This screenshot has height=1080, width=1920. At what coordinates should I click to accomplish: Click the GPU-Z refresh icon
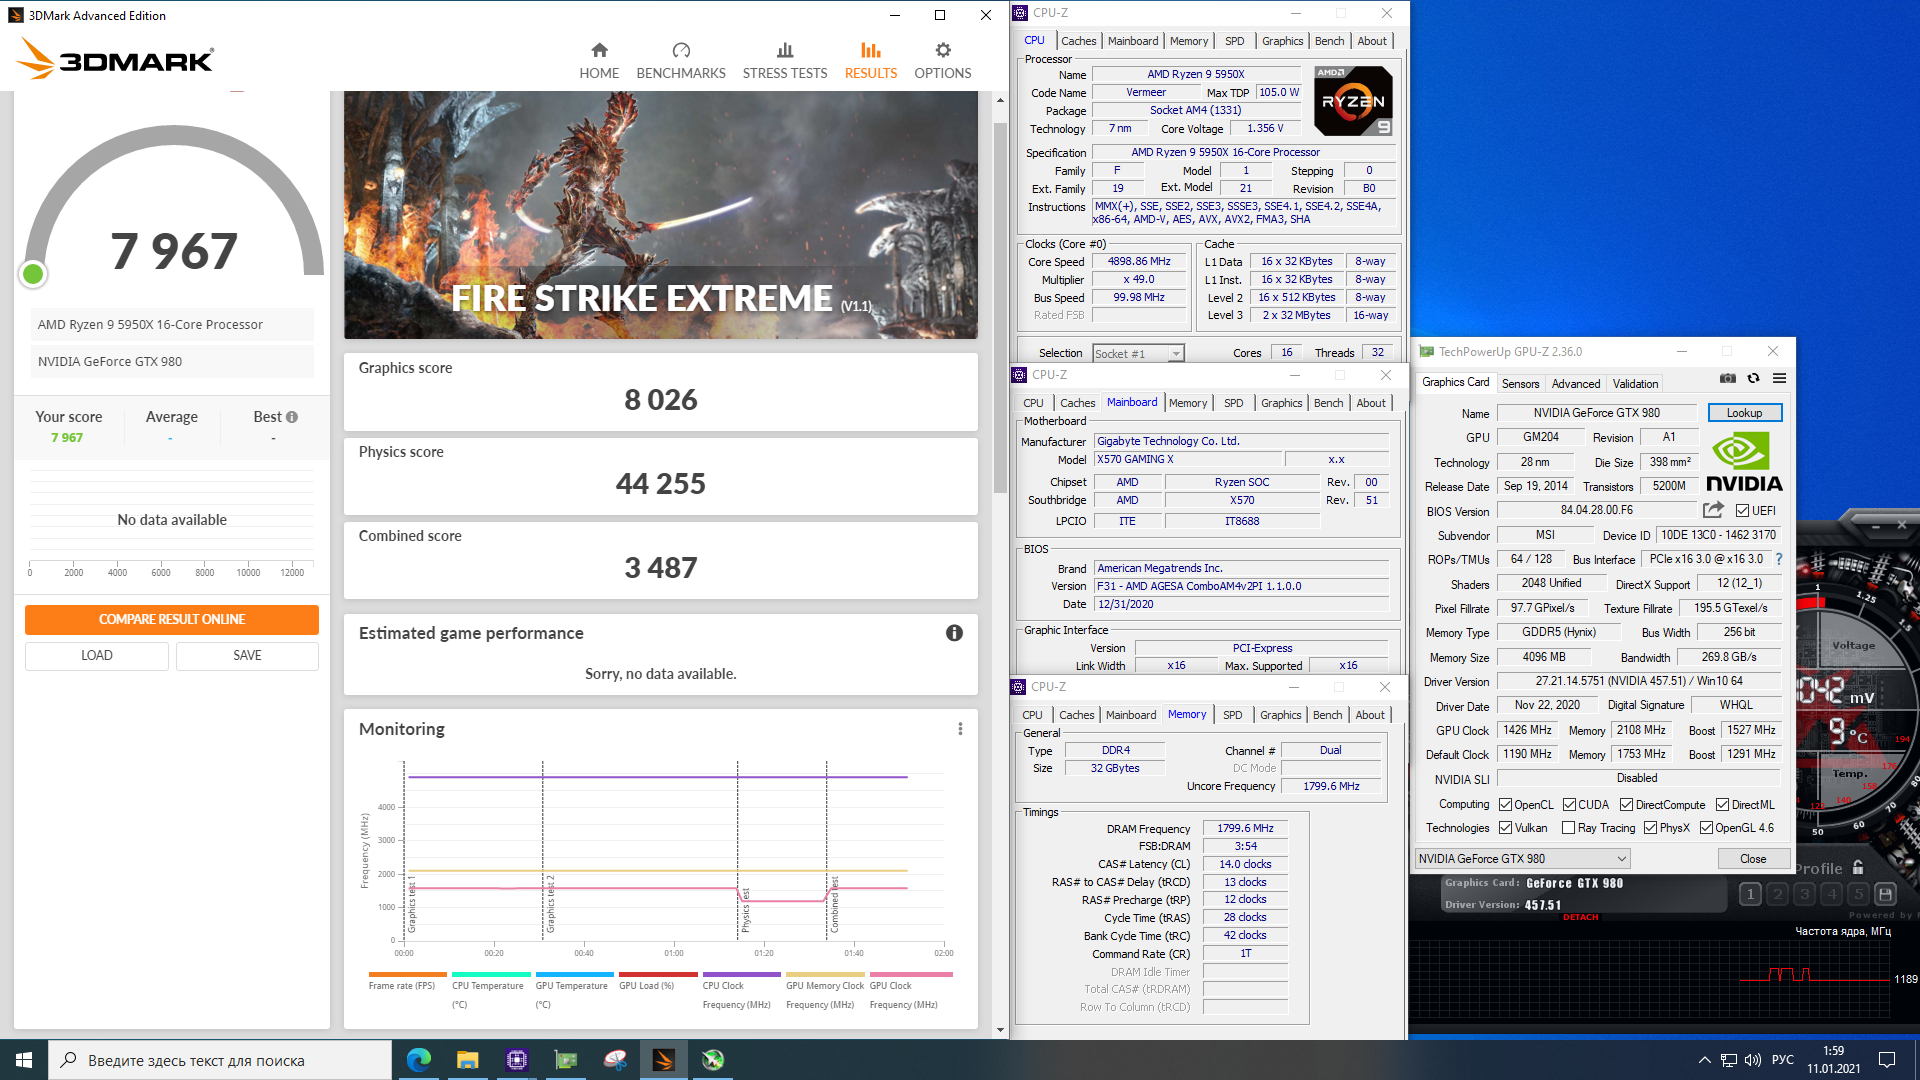click(x=1753, y=378)
